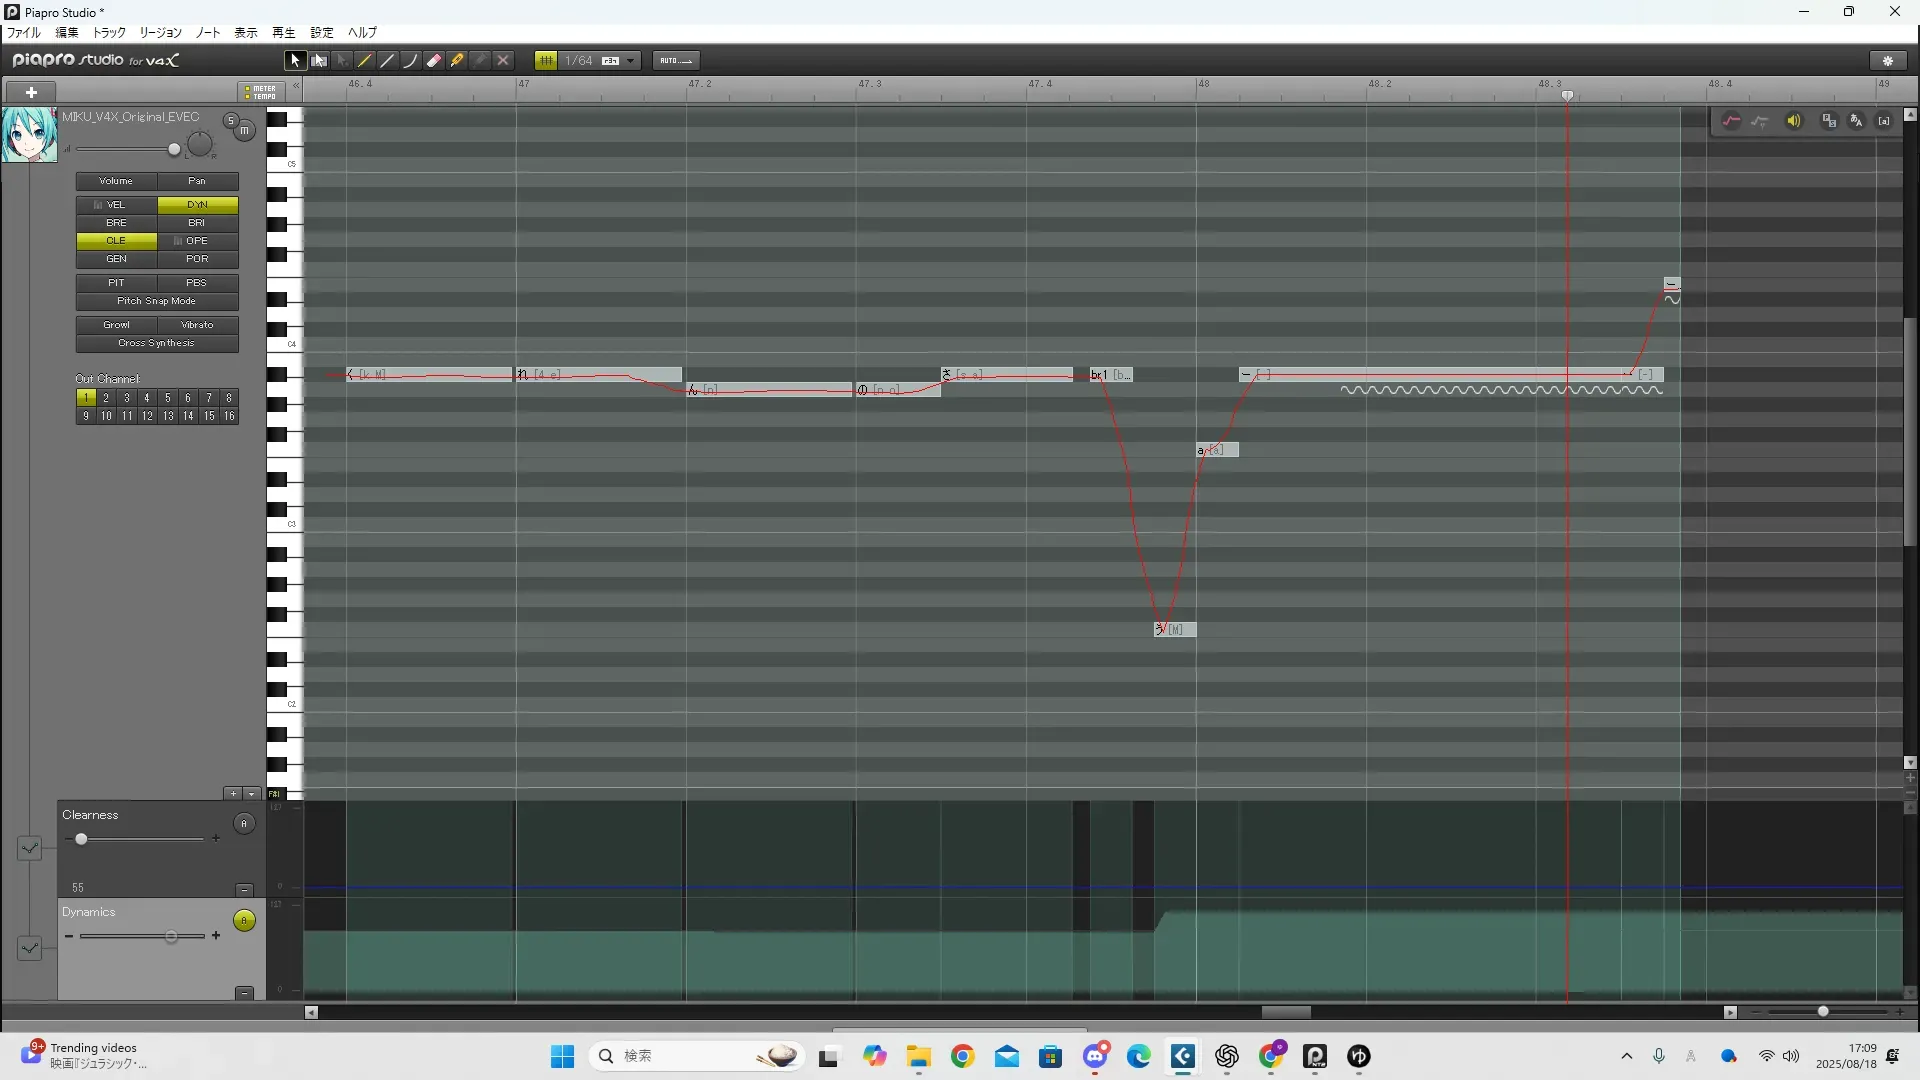Select the arrow pointer tool
The image size is (1920, 1080).
coord(294,61)
